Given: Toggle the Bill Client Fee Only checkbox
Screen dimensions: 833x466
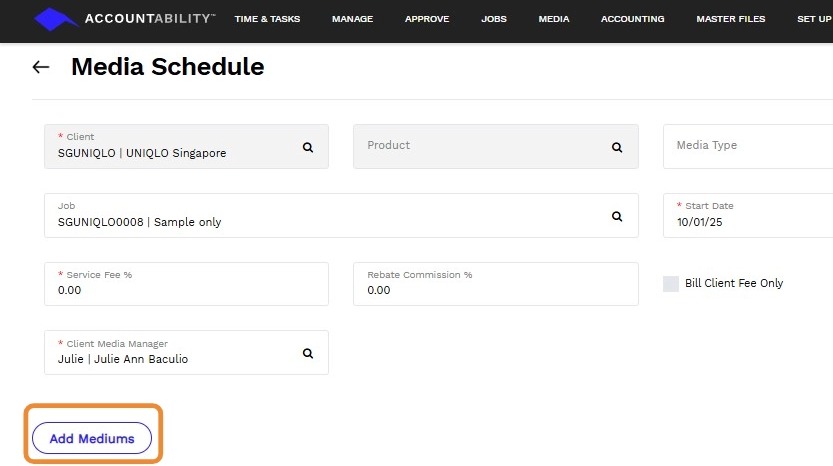Looking at the screenshot, I should coord(671,284).
